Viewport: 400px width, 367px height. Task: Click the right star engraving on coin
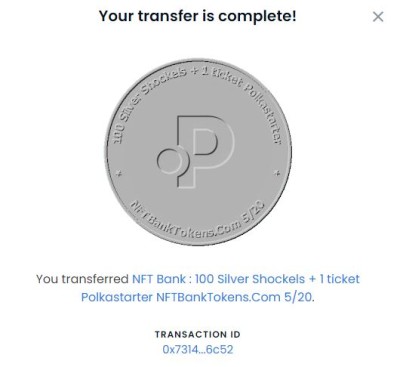277,173
